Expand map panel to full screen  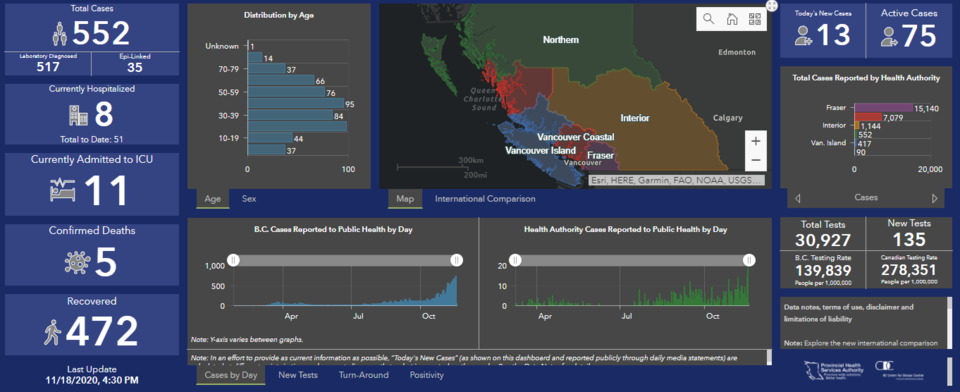point(771,6)
